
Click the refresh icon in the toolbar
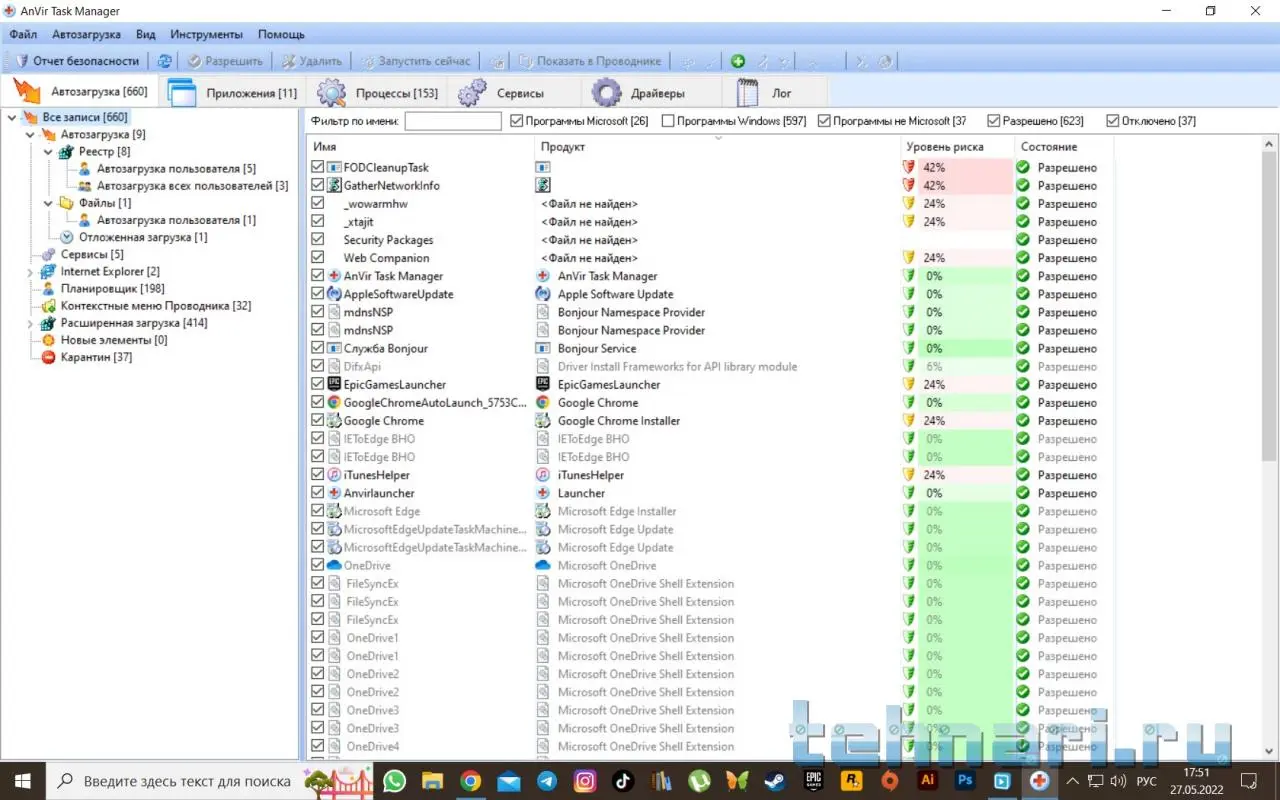coord(164,61)
